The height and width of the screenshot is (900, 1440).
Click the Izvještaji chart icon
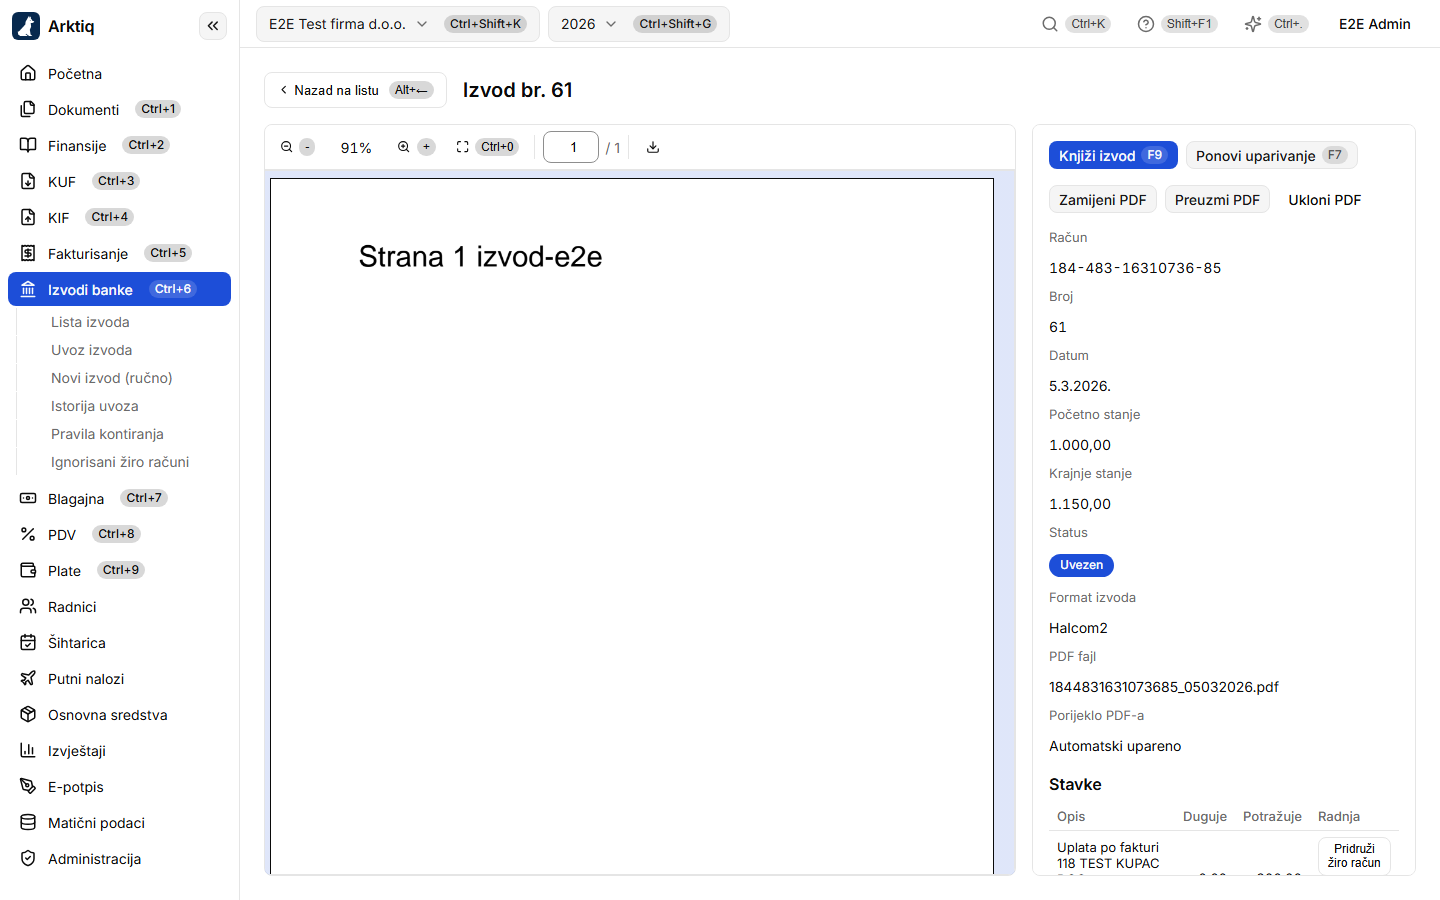(28, 750)
